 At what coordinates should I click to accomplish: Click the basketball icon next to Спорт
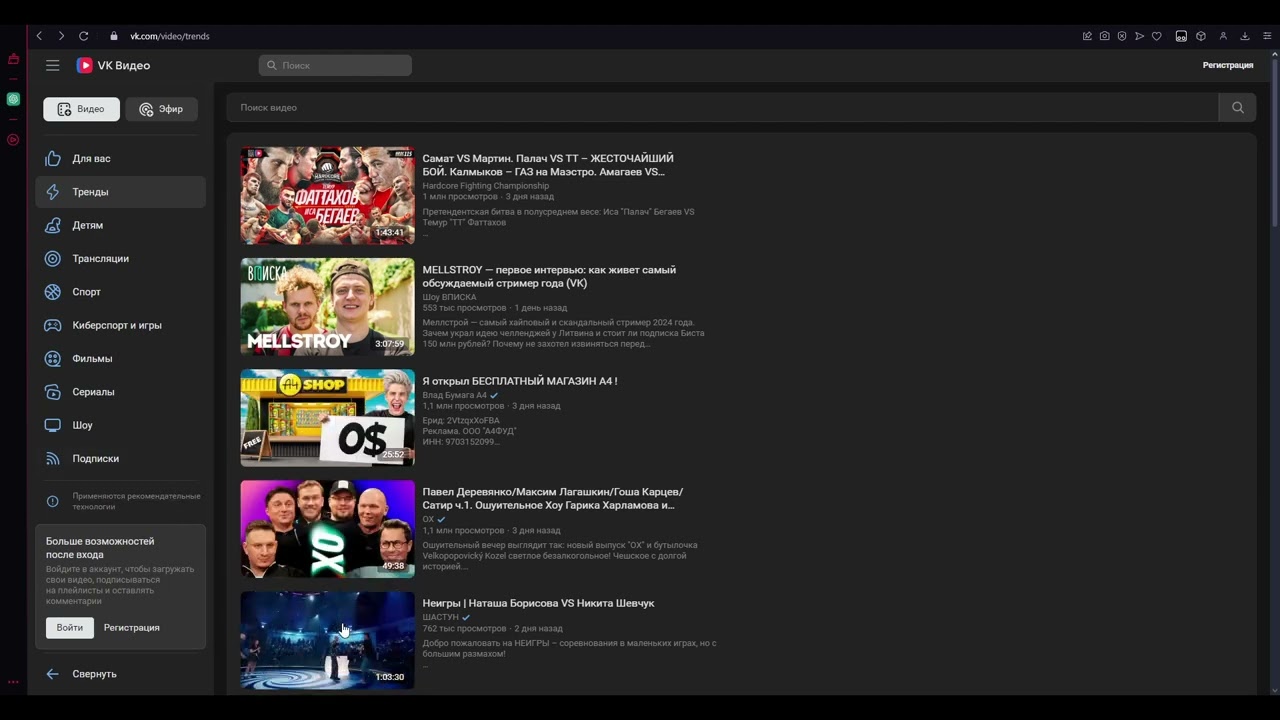[53, 292]
